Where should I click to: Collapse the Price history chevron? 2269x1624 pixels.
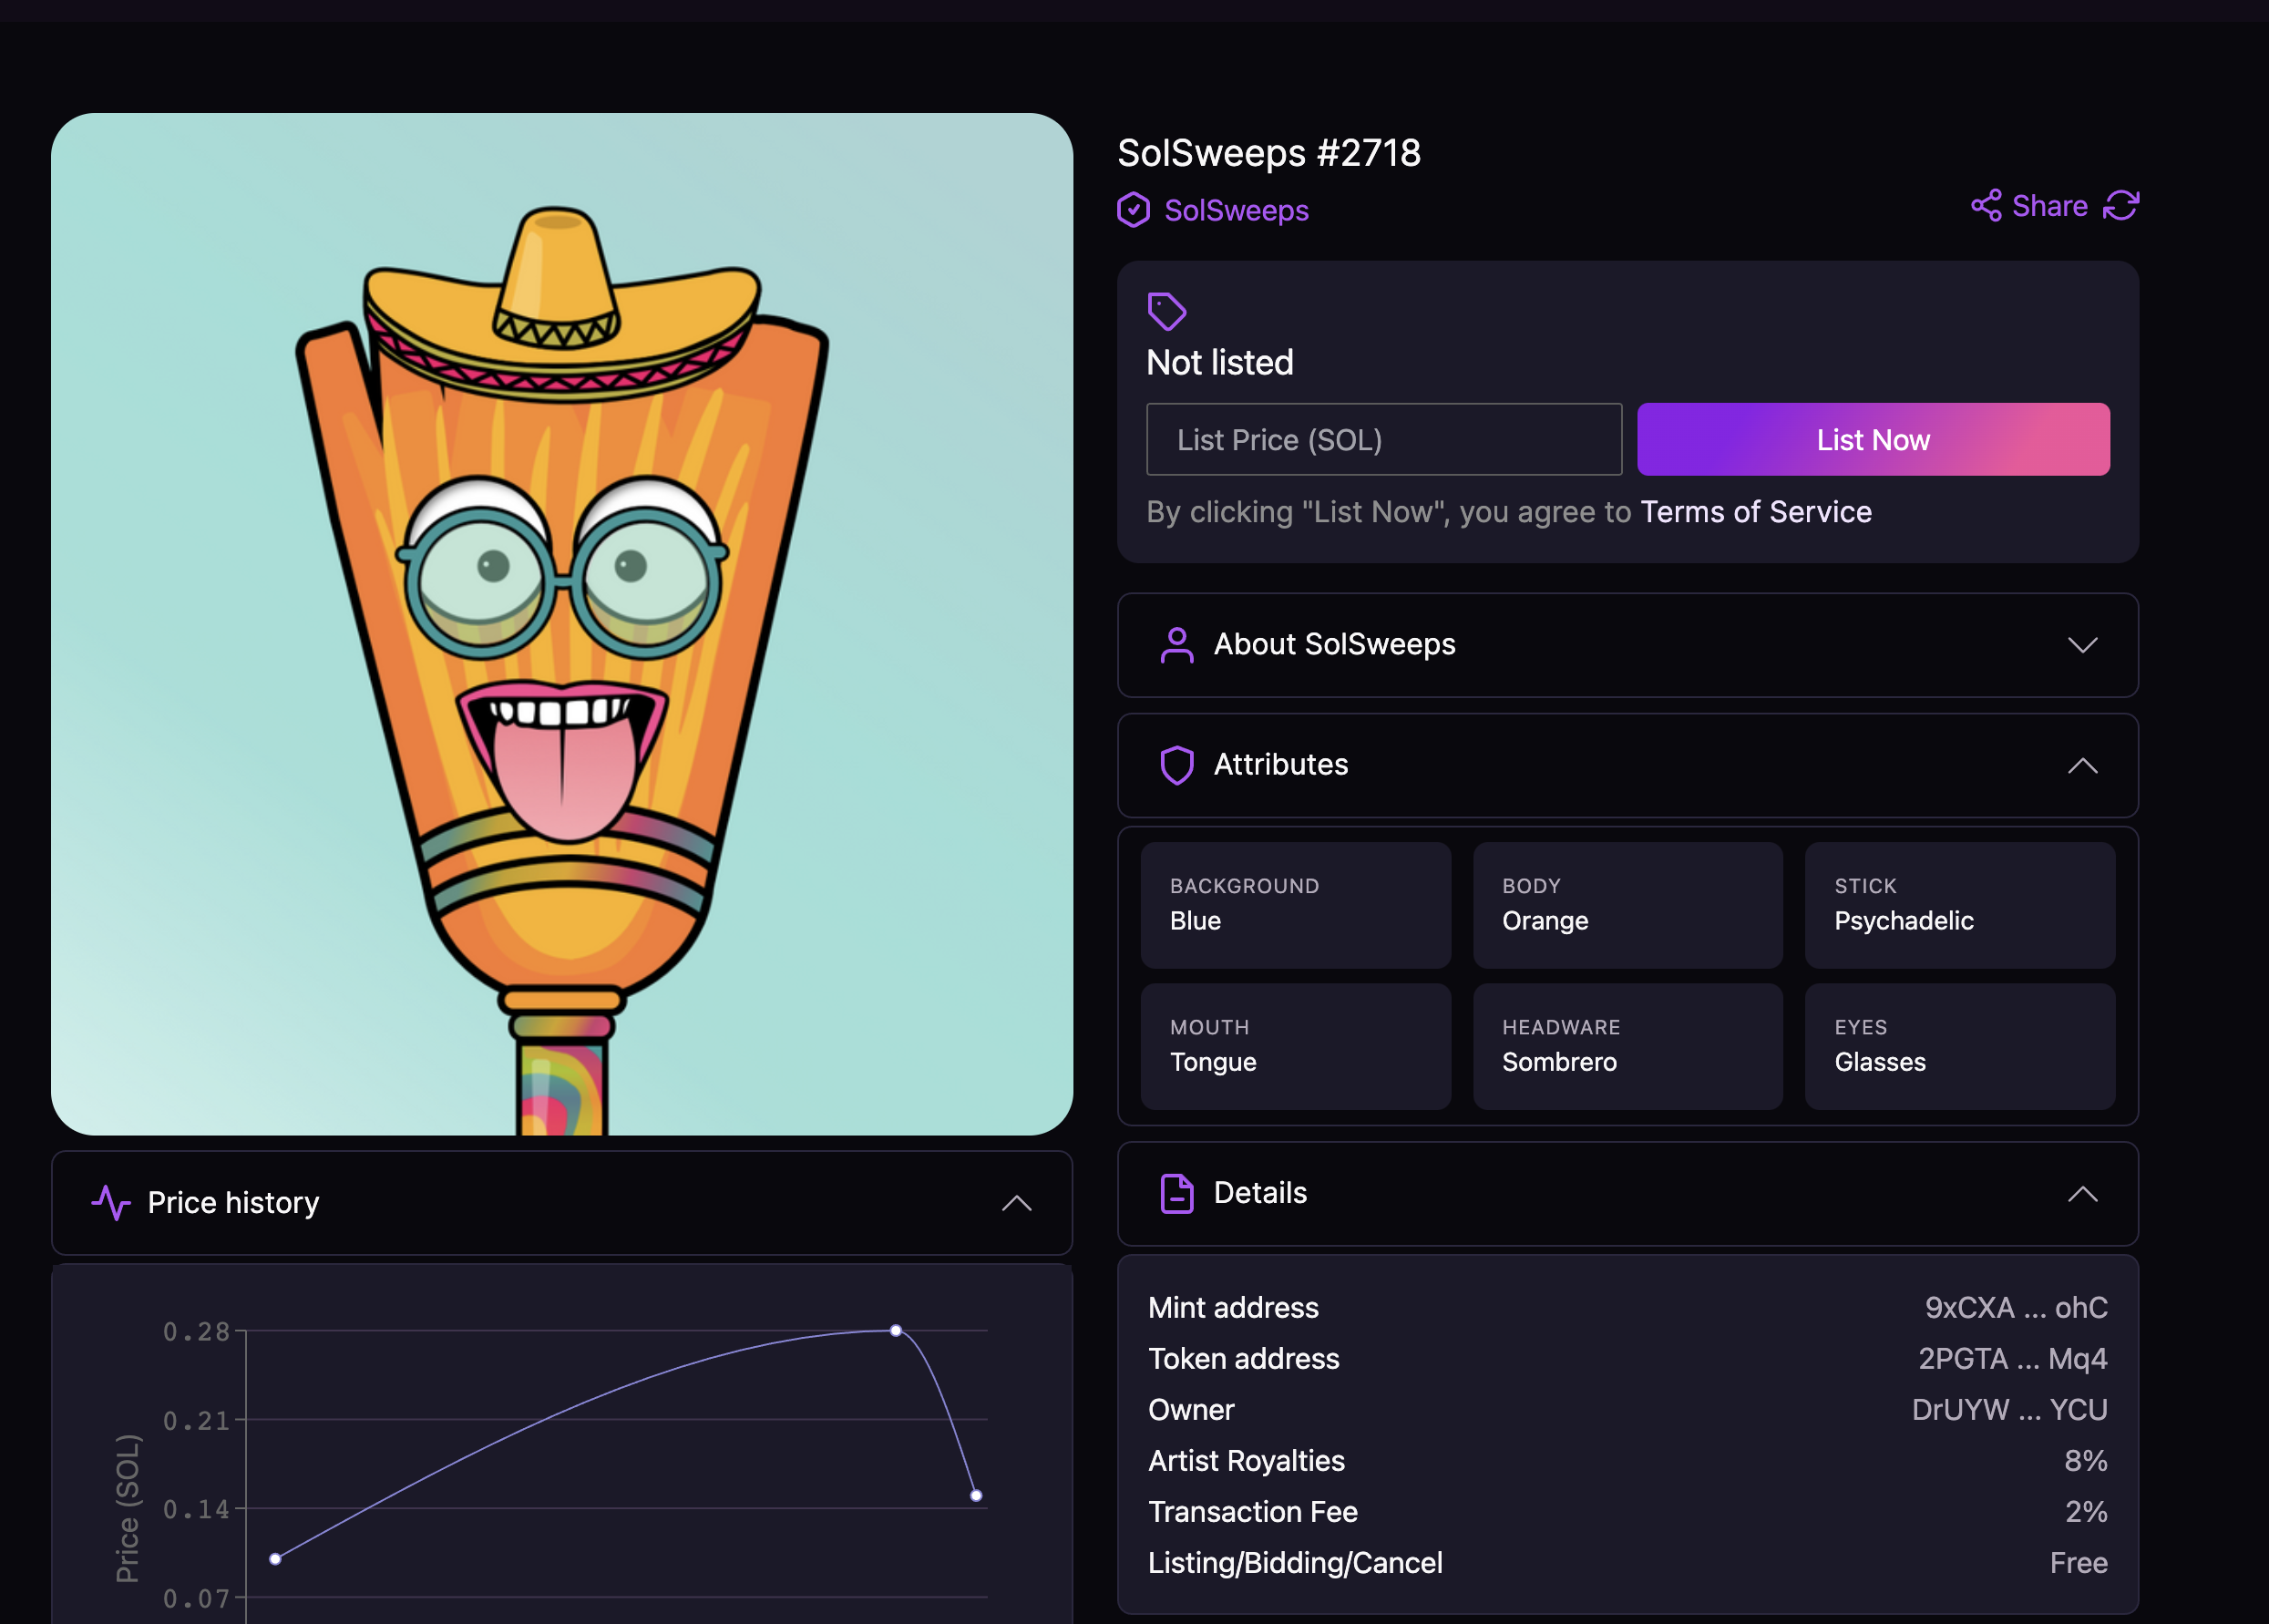click(1016, 1203)
